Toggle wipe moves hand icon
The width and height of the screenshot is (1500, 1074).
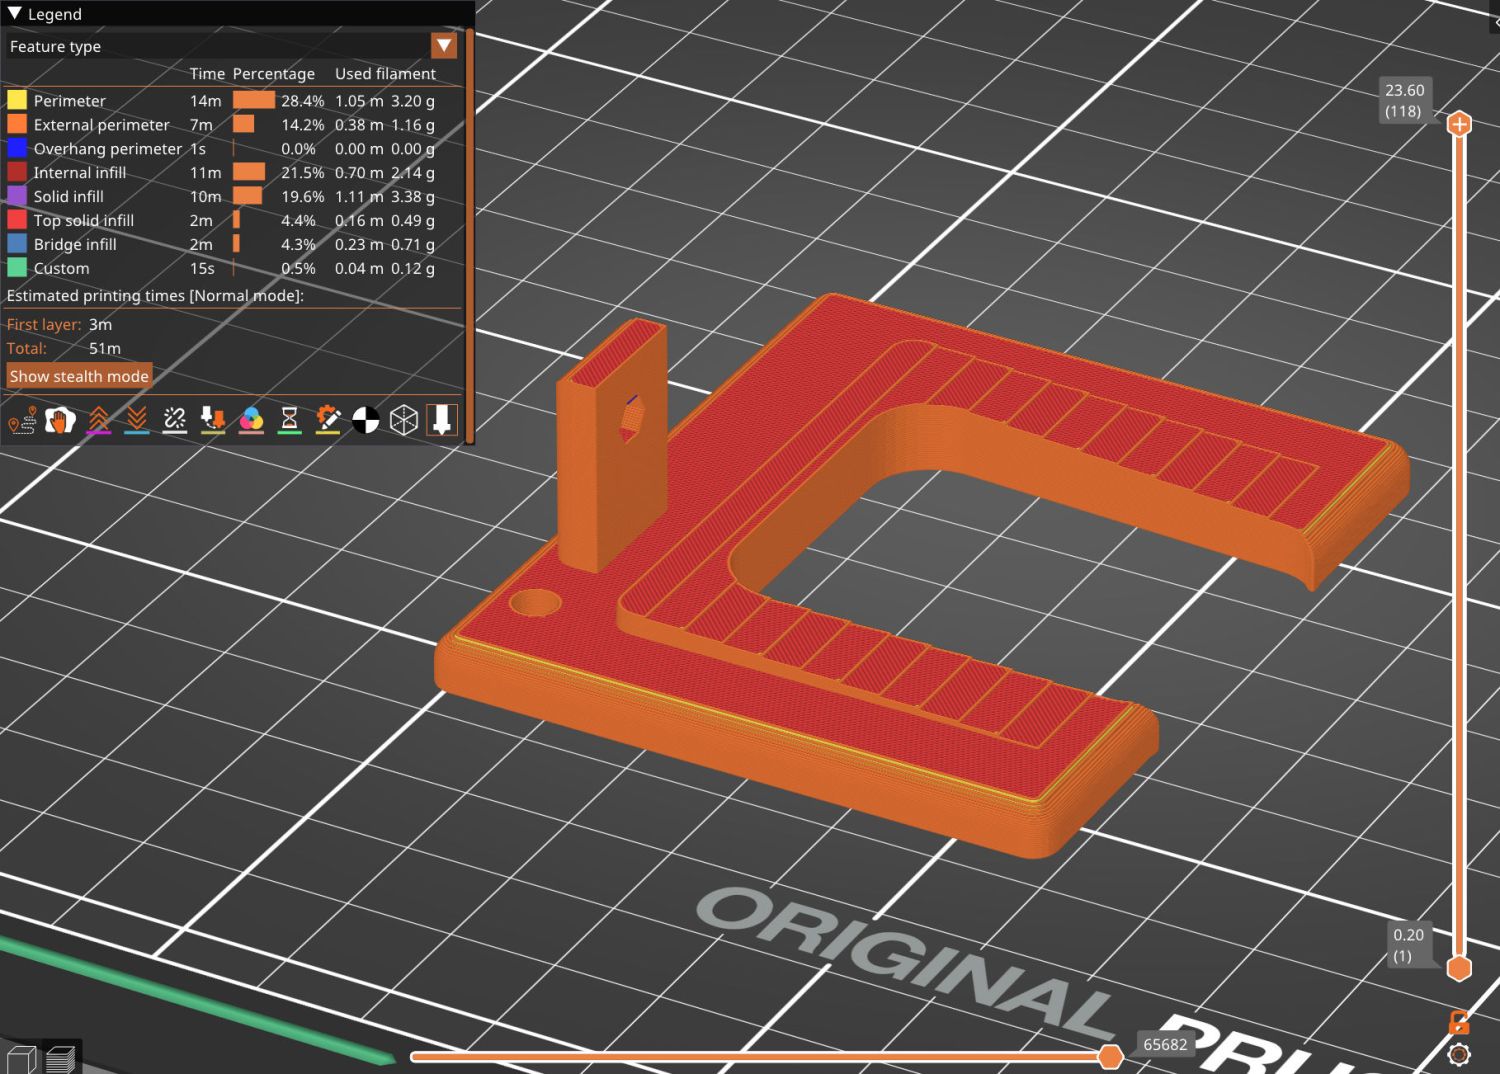click(60, 420)
